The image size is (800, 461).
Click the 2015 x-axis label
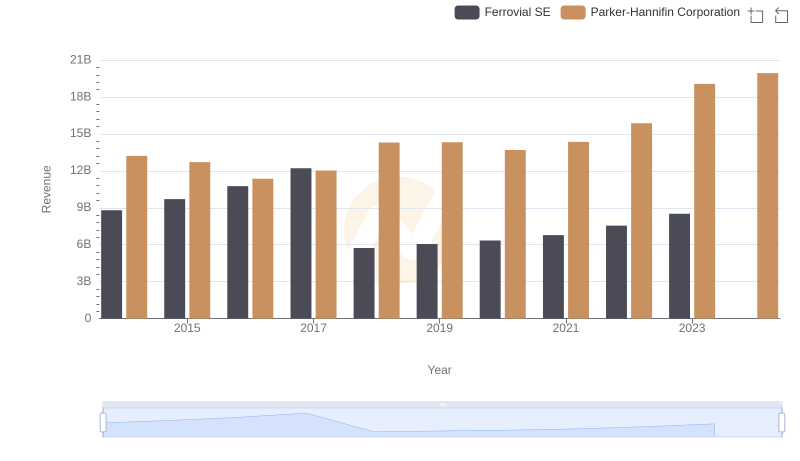tap(187, 328)
